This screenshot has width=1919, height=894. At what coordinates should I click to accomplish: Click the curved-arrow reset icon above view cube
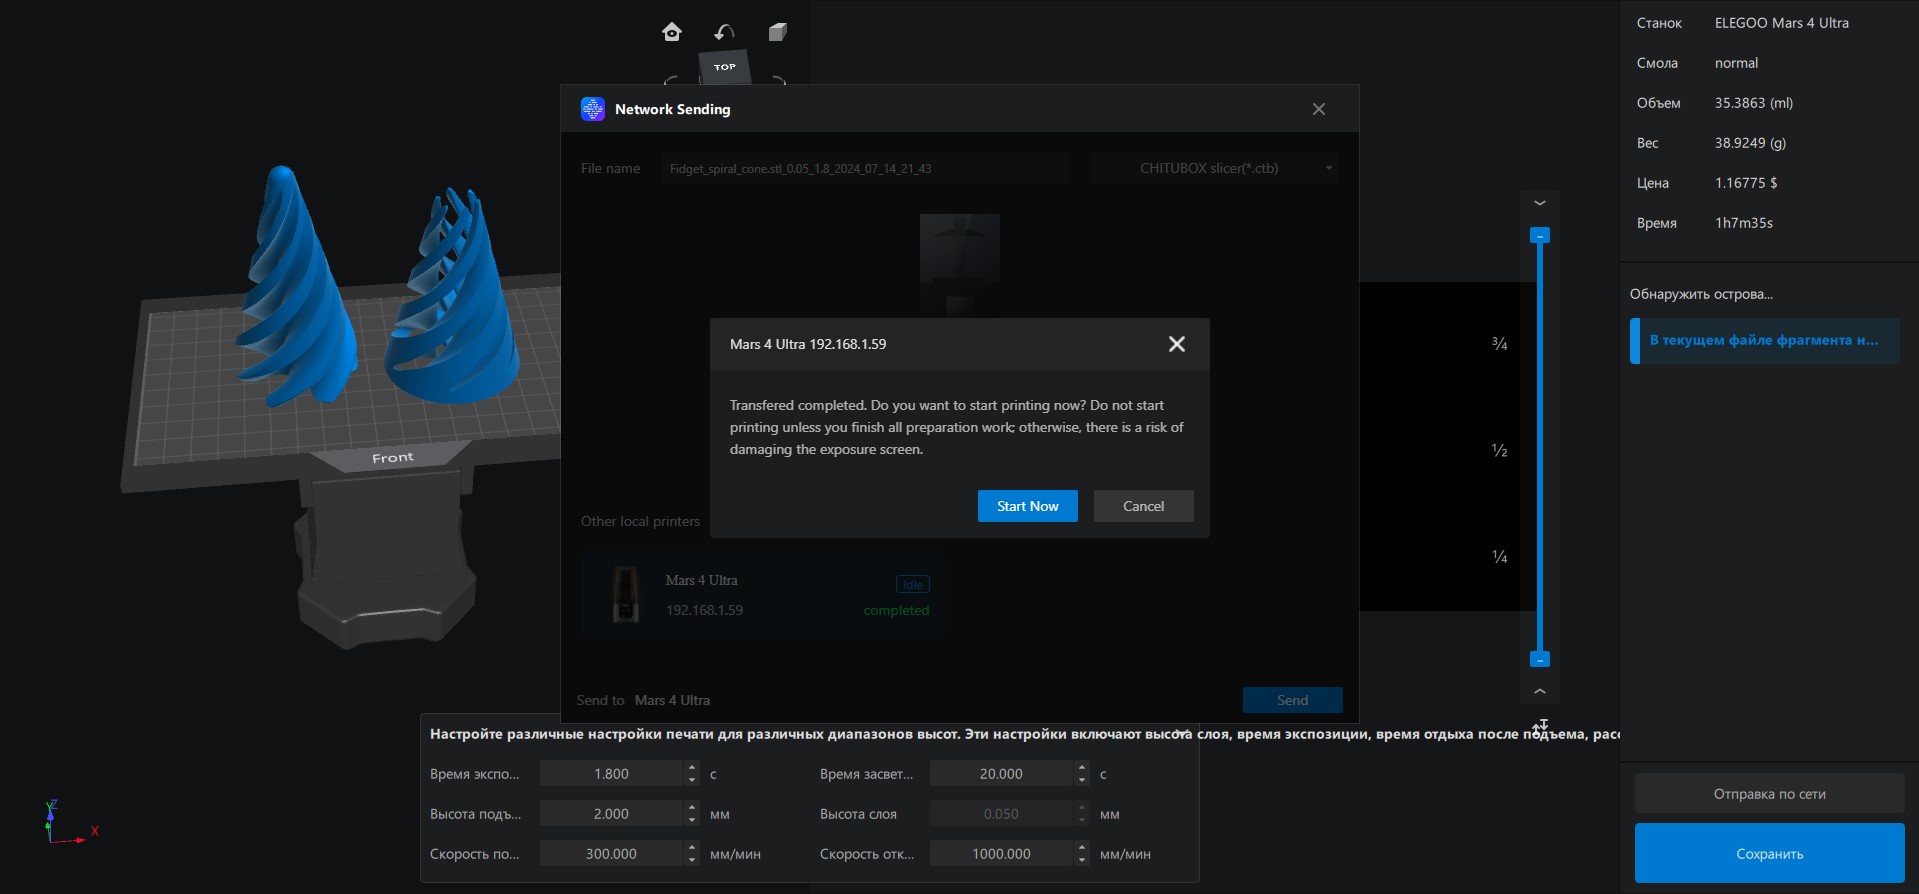point(724,32)
